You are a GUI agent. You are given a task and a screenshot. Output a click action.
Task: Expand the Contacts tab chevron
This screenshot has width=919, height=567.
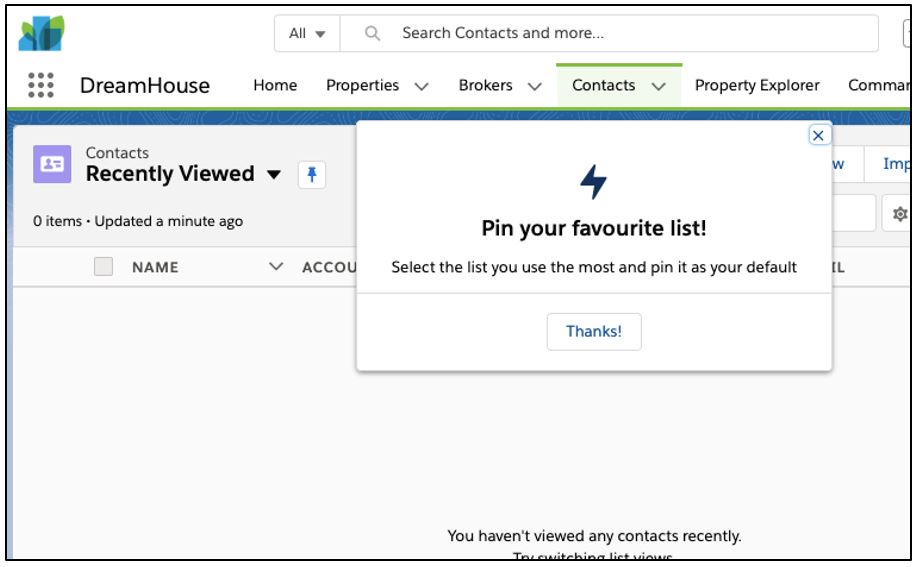tap(659, 86)
